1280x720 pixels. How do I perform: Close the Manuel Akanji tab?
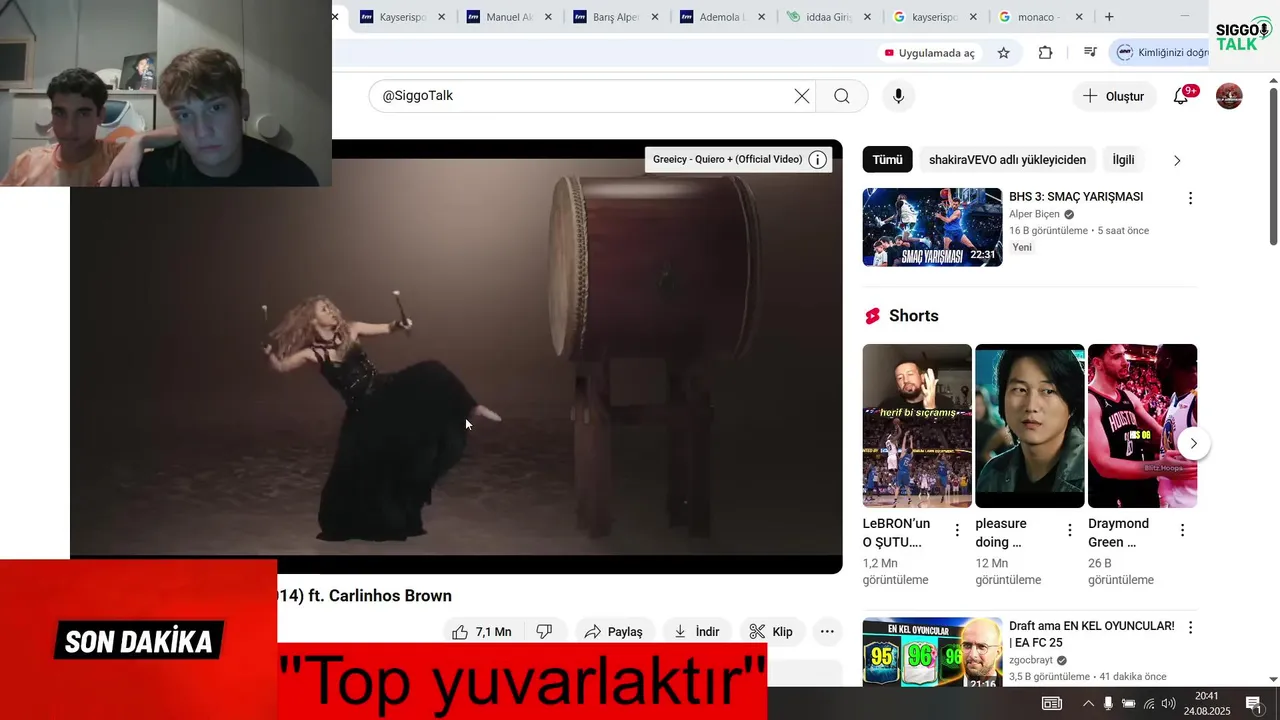[x=548, y=17]
